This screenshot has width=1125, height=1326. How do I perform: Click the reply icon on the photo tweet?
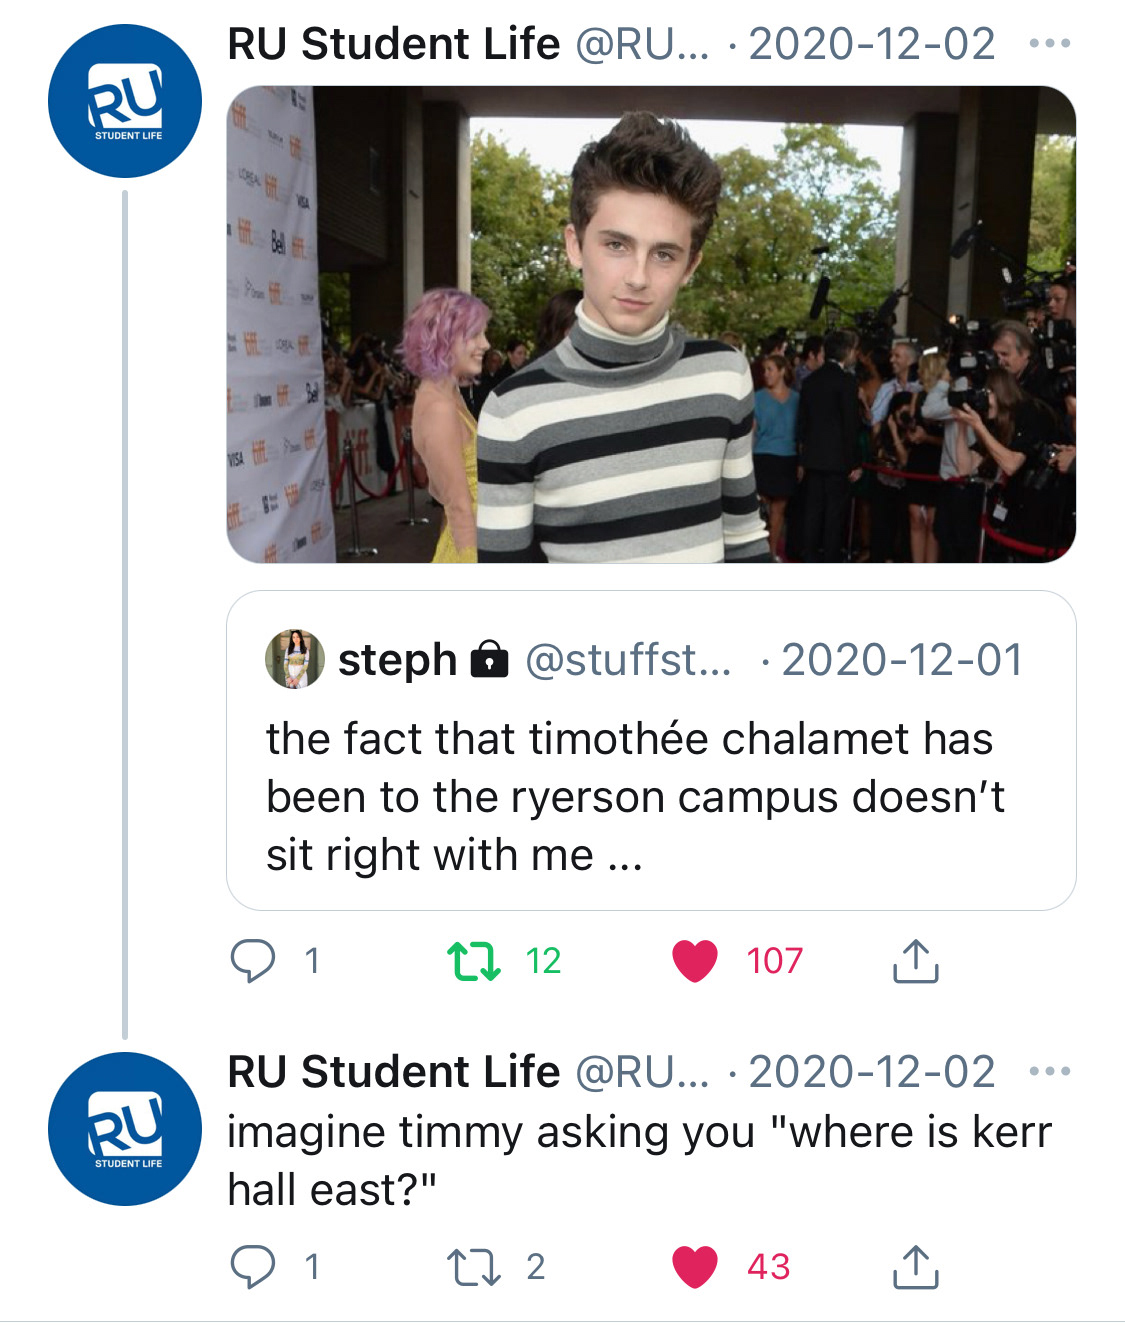[253, 961]
